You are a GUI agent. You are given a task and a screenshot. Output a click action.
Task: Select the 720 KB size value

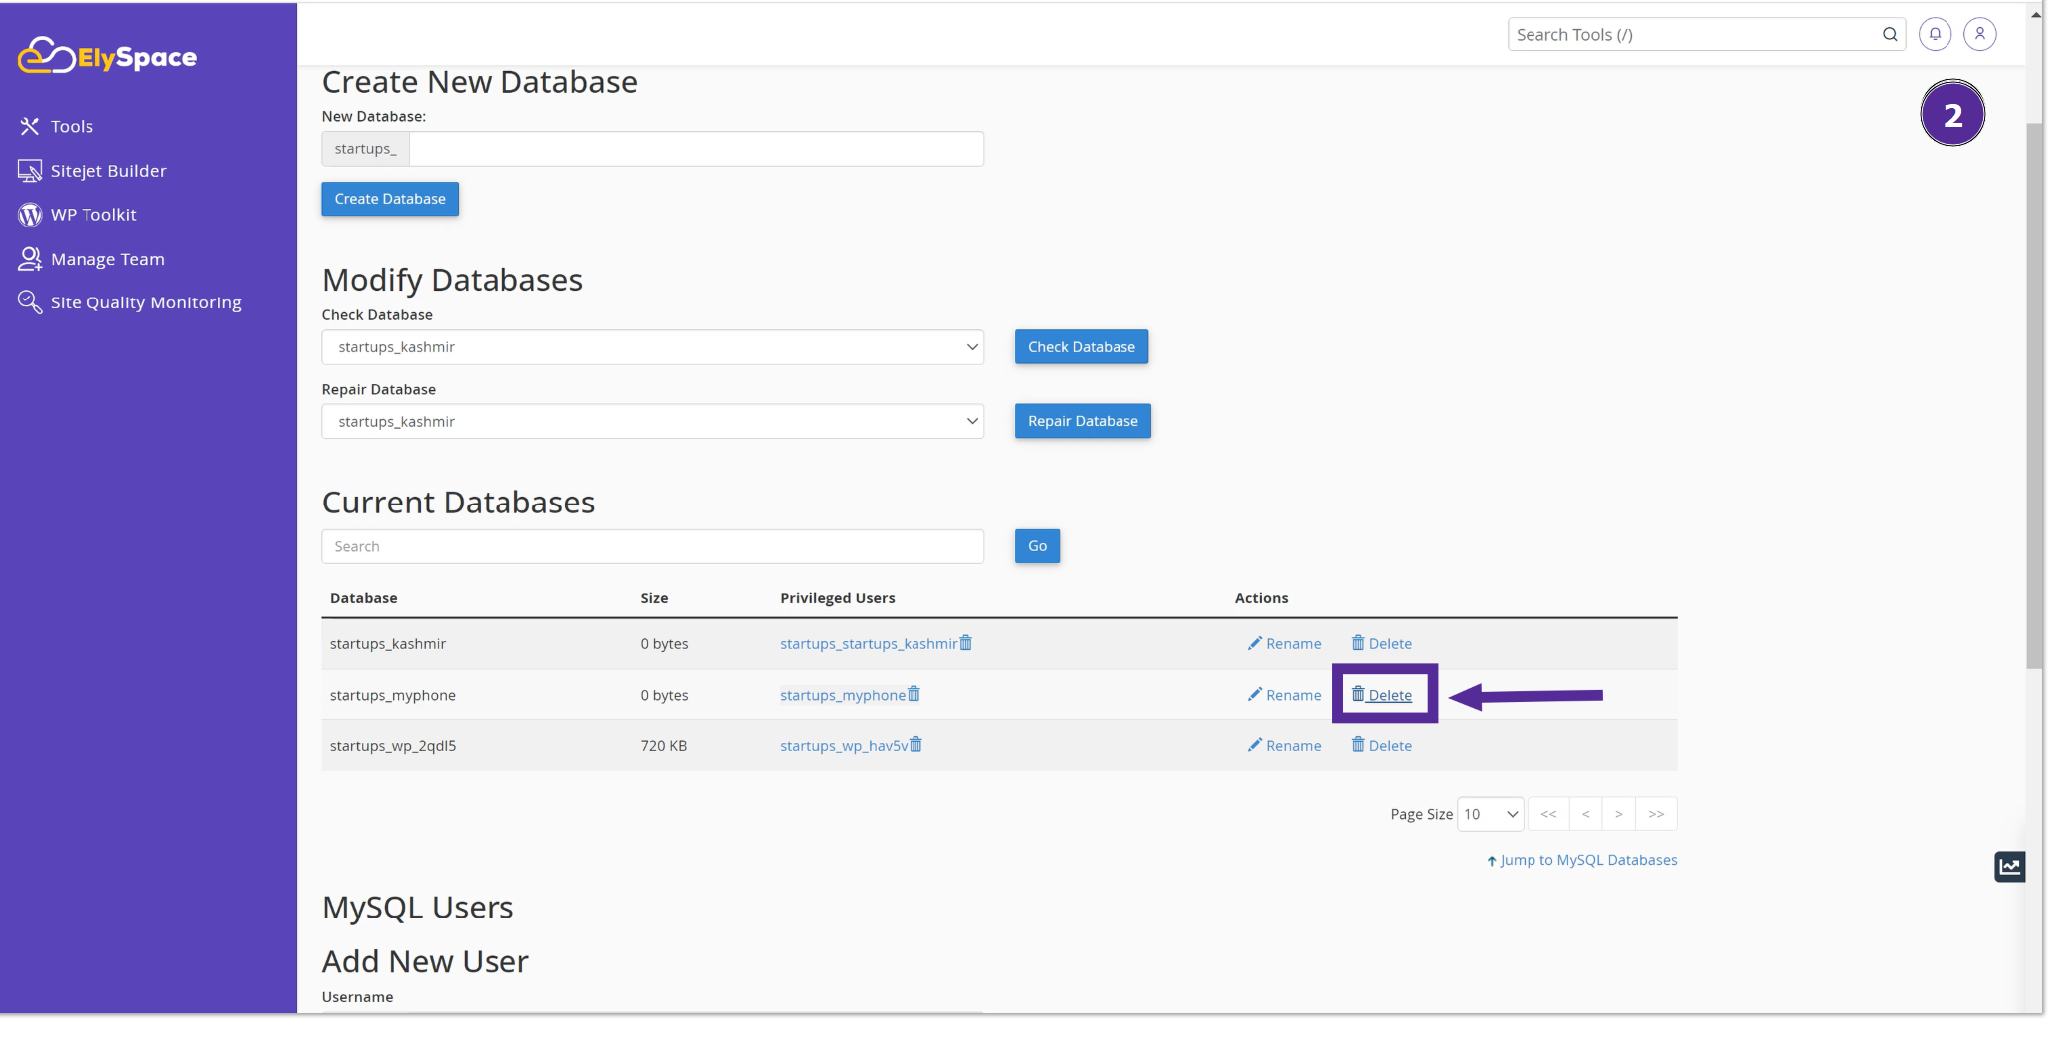pos(664,746)
